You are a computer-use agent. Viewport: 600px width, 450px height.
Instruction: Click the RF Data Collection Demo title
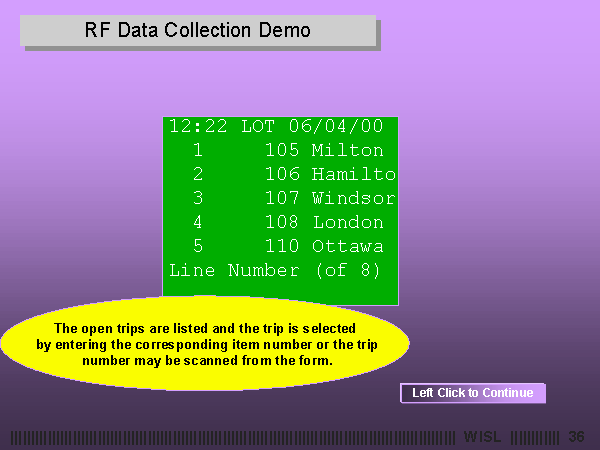[x=198, y=30]
